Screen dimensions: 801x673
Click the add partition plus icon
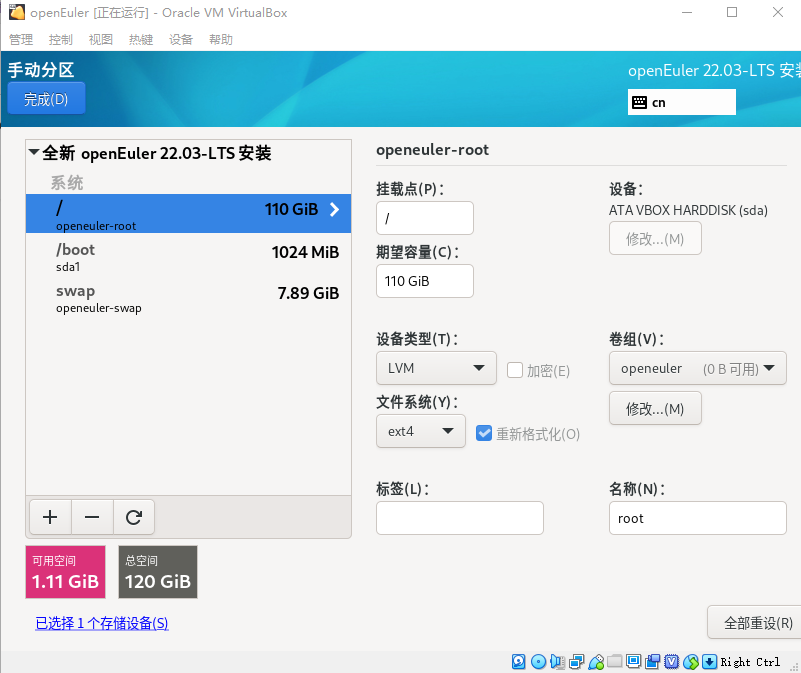click(x=50, y=517)
